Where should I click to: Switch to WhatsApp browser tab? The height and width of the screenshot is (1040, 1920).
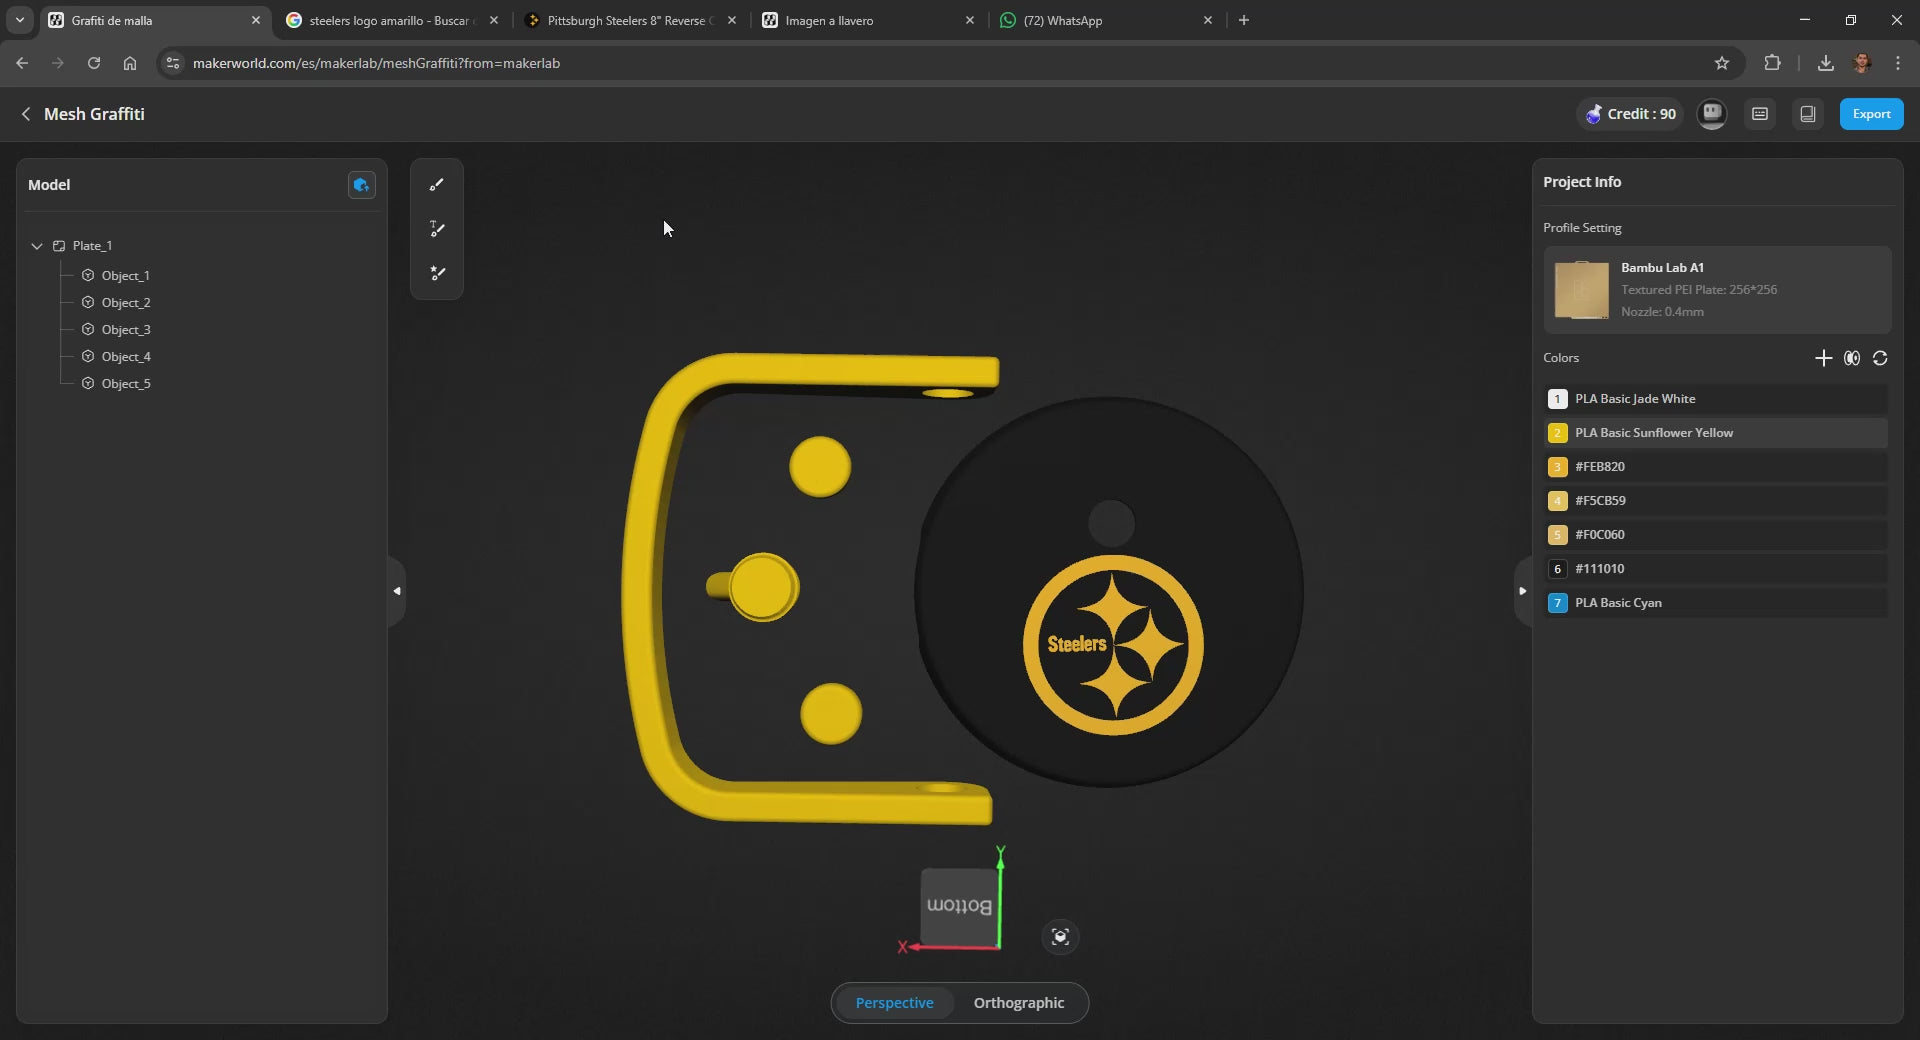1105,20
